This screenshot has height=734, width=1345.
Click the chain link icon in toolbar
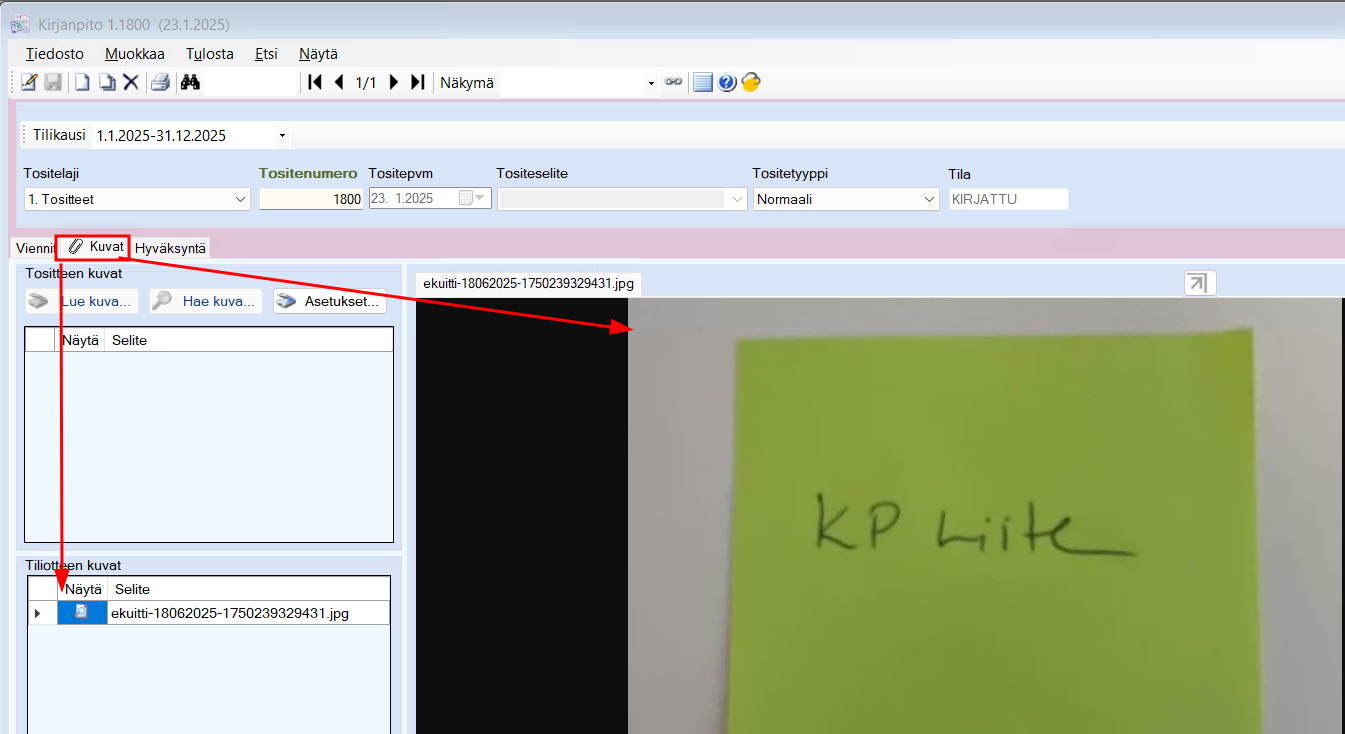674,82
